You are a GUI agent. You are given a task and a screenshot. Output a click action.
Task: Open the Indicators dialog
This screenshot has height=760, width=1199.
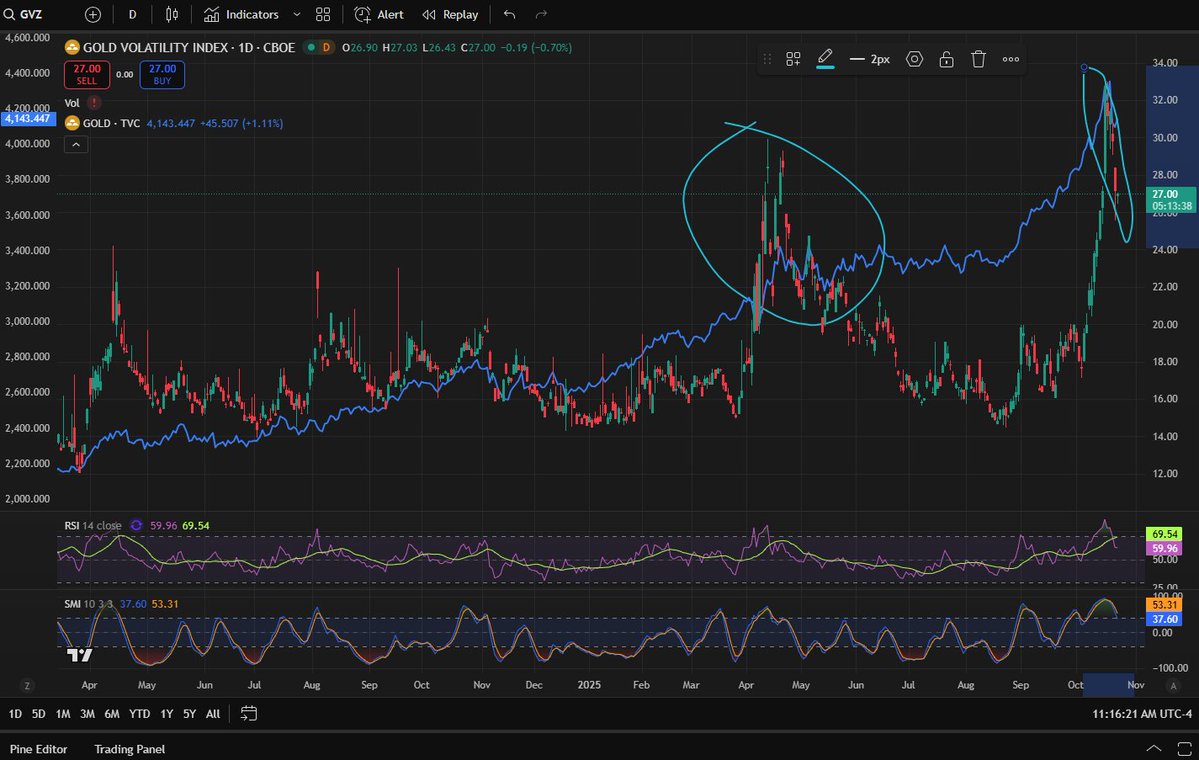242,15
